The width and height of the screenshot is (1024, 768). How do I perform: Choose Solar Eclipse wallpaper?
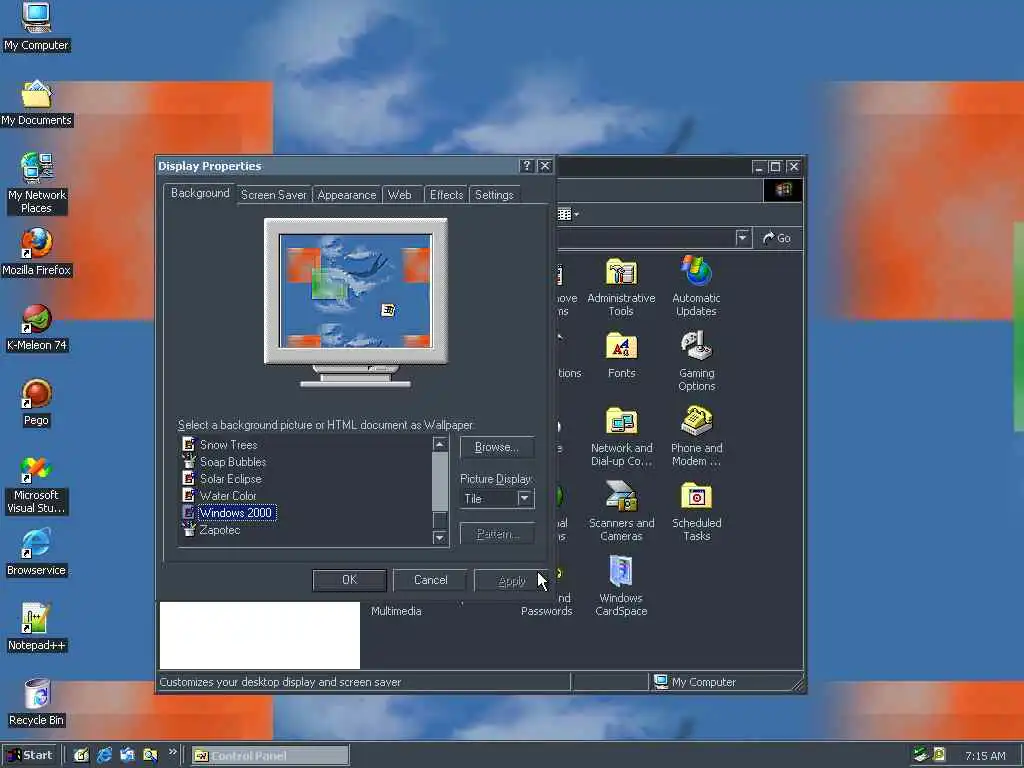[230, 479]
